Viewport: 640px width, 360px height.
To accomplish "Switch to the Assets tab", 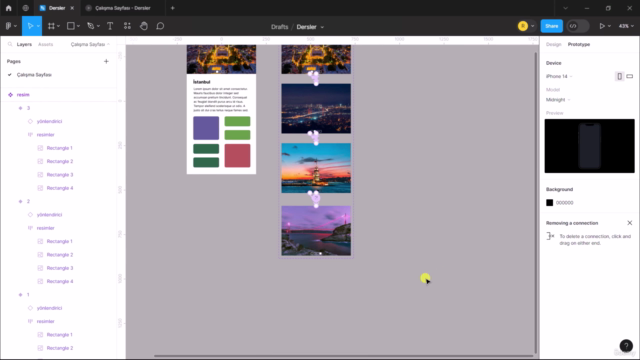I will (x=45, y=44).
